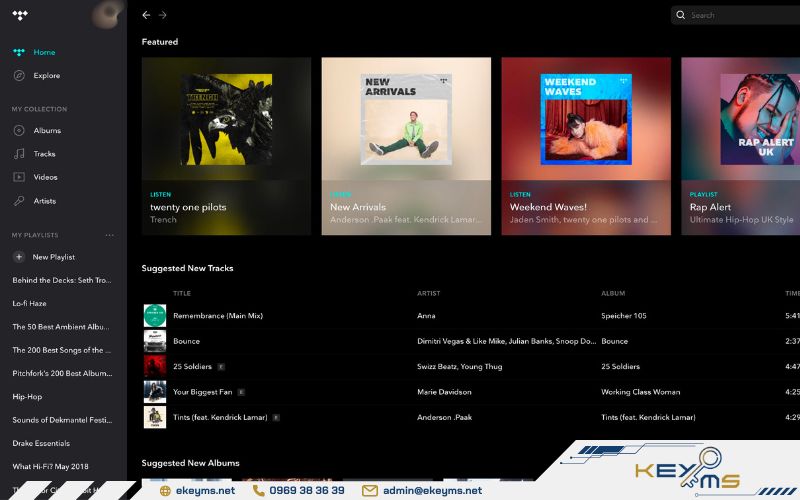
Task: Open the New Arrivals cover art
Action: (406, 119)
